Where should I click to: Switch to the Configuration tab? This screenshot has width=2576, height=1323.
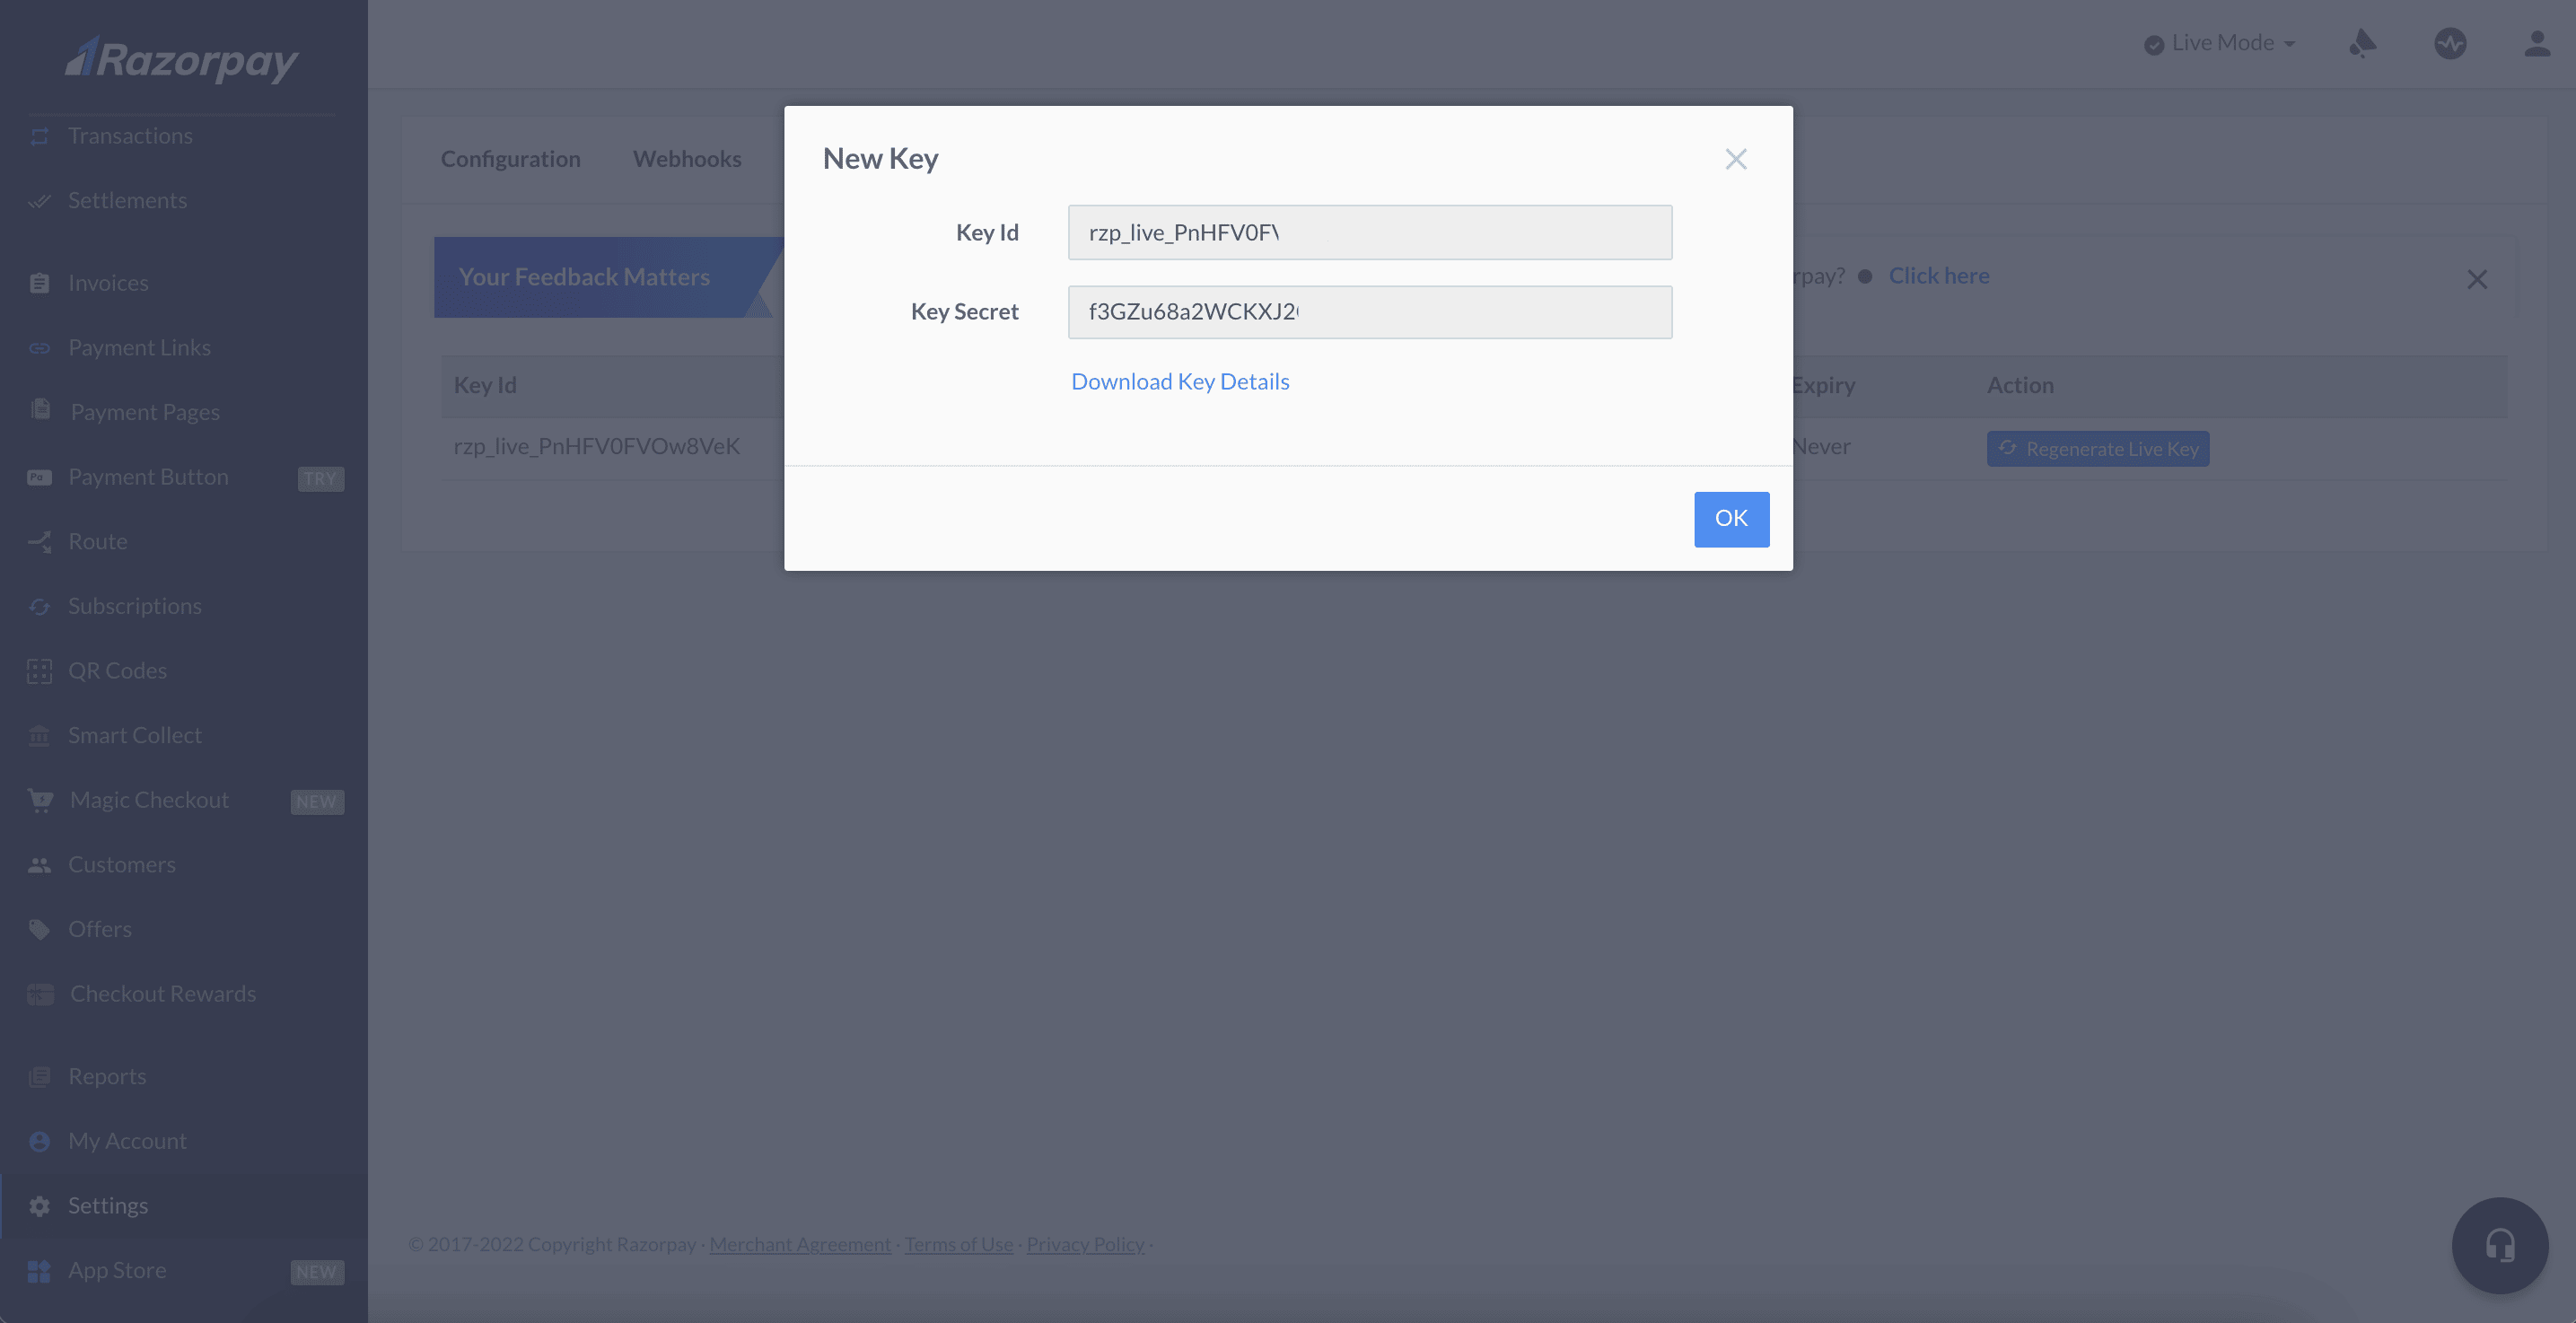tap(511, 159)
